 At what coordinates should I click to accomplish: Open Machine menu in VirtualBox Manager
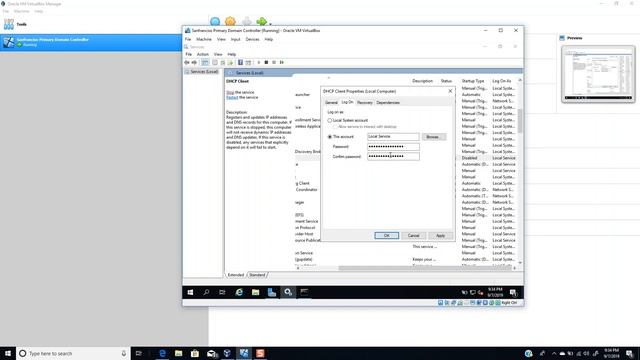pos(21,11)
